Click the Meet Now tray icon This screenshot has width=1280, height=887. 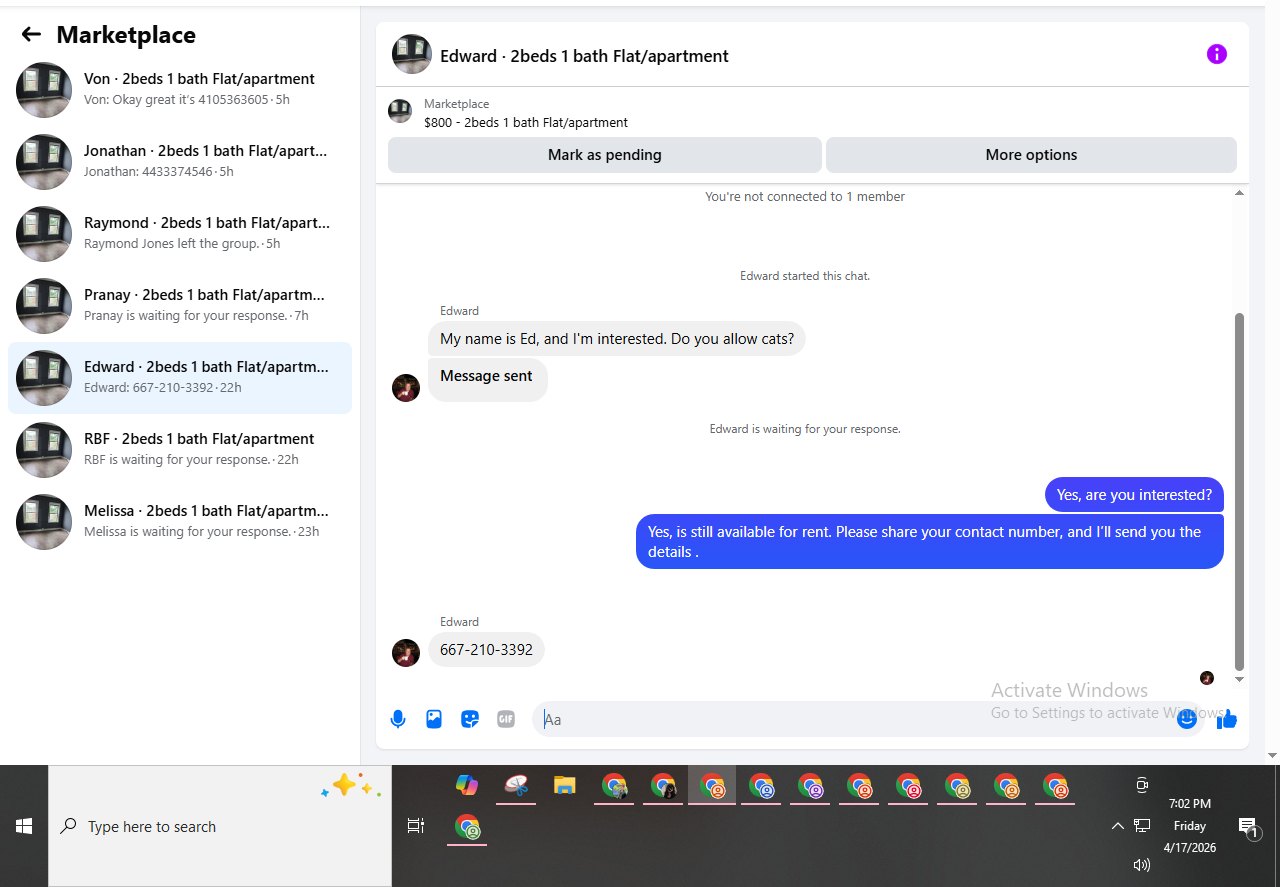pyautogui.click(x=1142, y=785)
